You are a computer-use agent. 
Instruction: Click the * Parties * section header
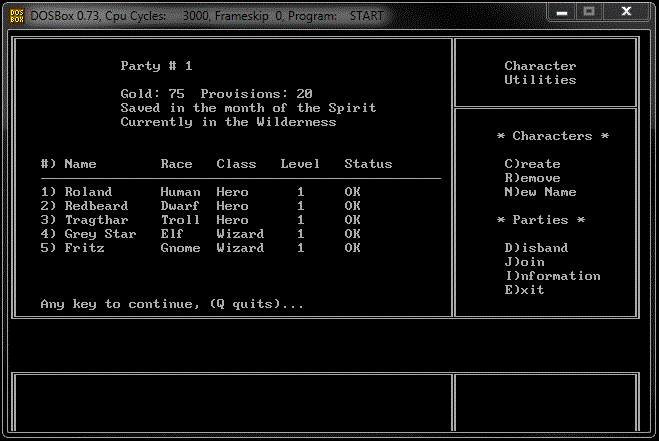[540, 220]
